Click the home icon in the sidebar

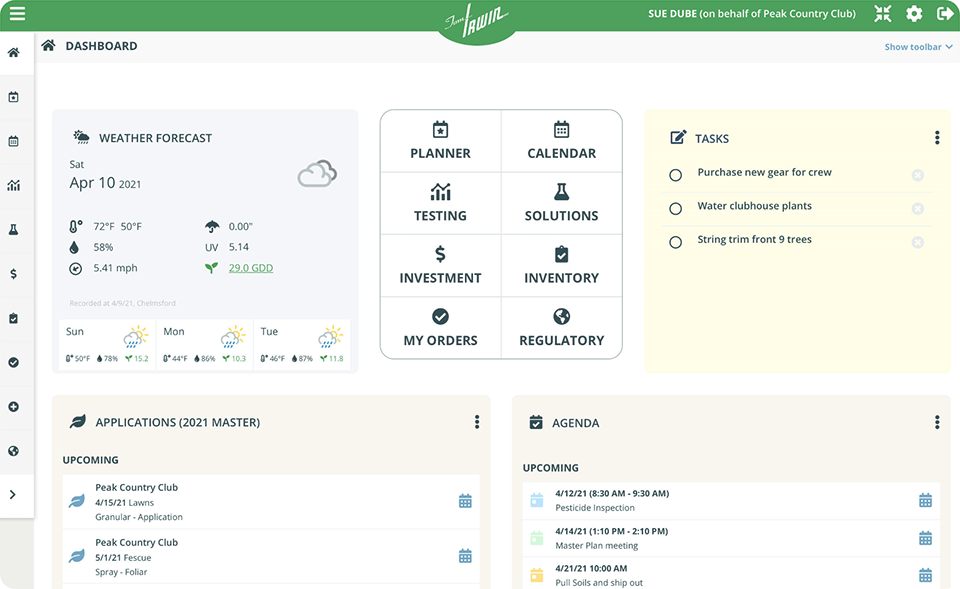13,53
